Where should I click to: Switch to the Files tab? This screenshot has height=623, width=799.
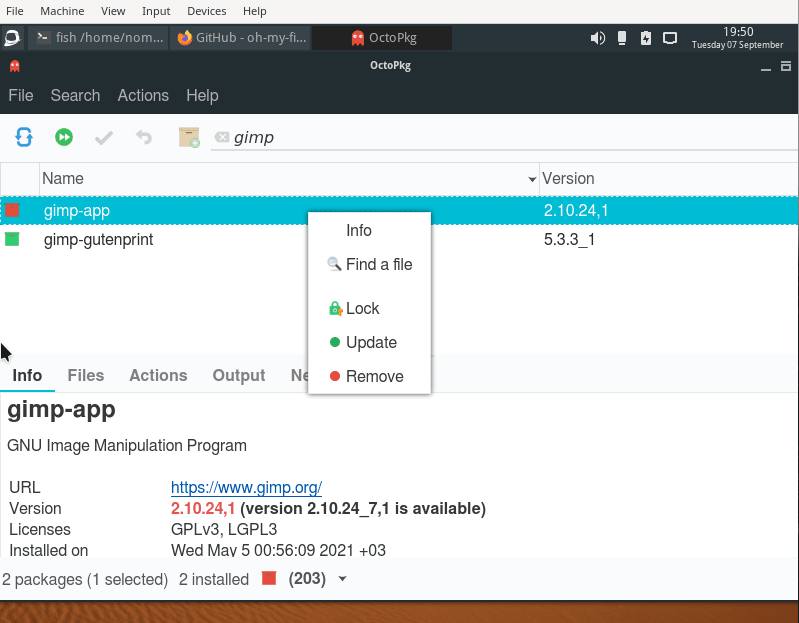tap(86, 375)
